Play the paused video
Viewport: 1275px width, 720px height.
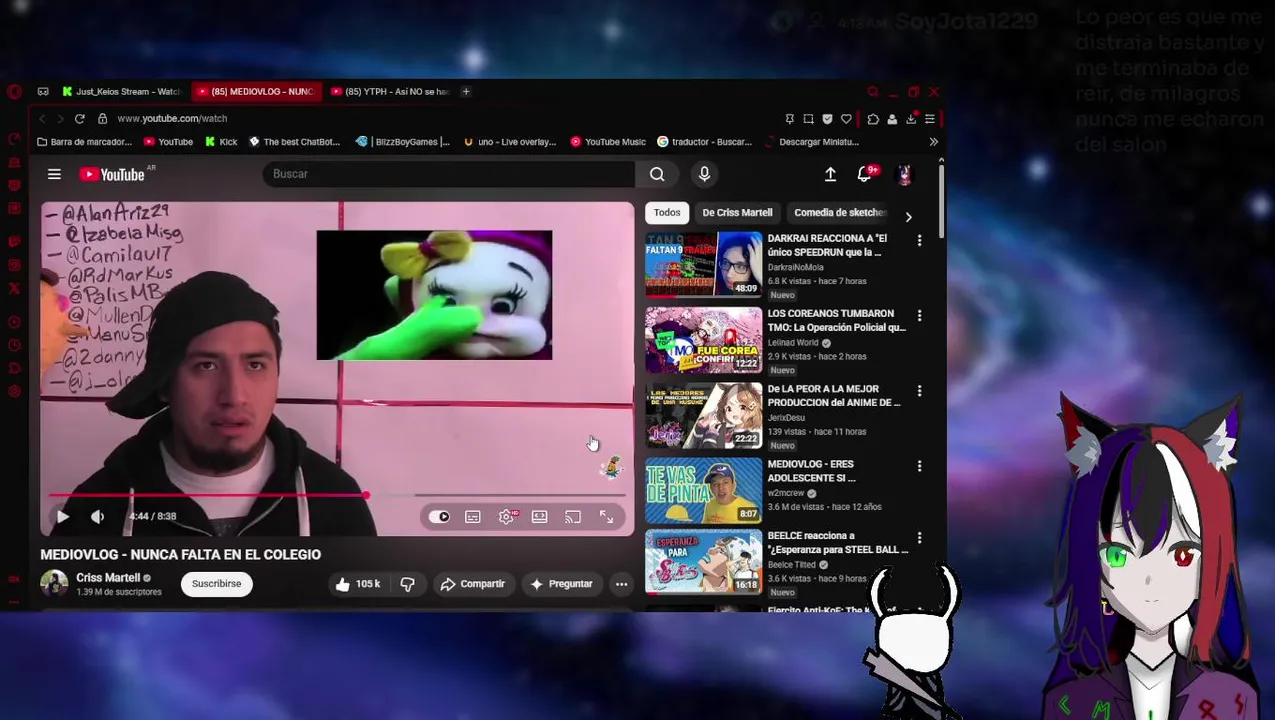[62, 516]
